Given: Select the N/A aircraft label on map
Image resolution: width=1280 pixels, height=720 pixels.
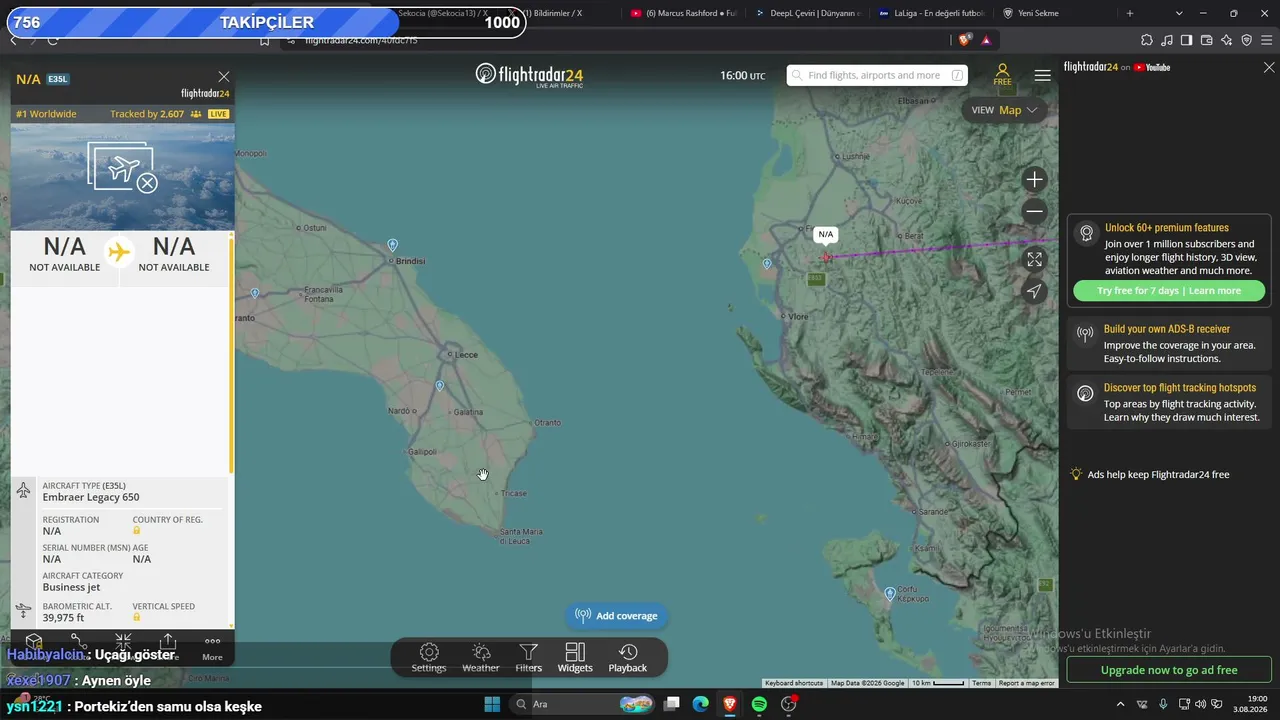Looking at the screenshot, I should click(x=825, y=235).
